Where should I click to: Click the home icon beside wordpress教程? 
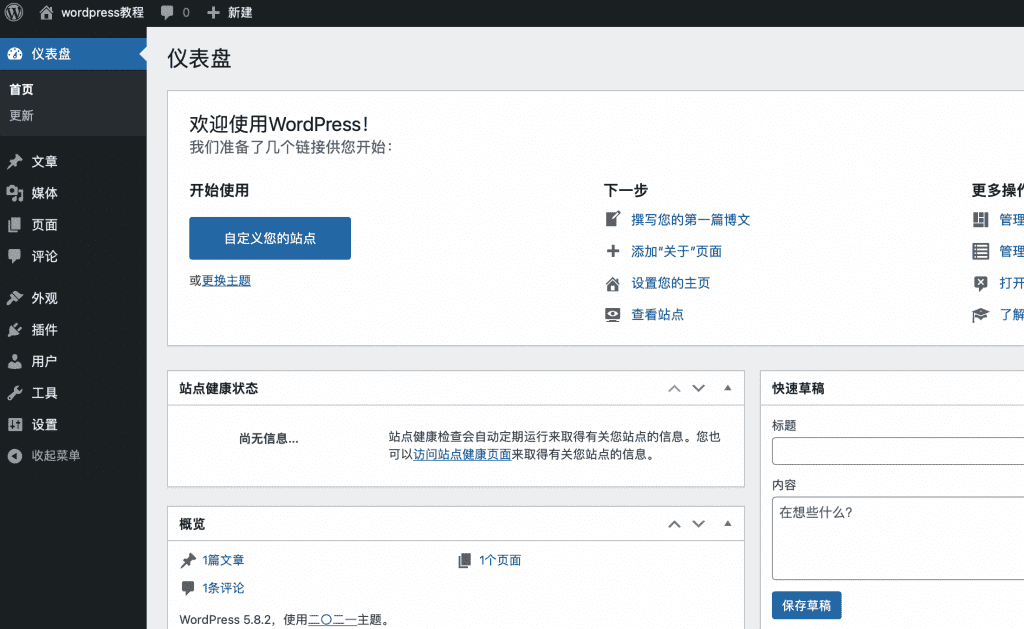[46, 12]
